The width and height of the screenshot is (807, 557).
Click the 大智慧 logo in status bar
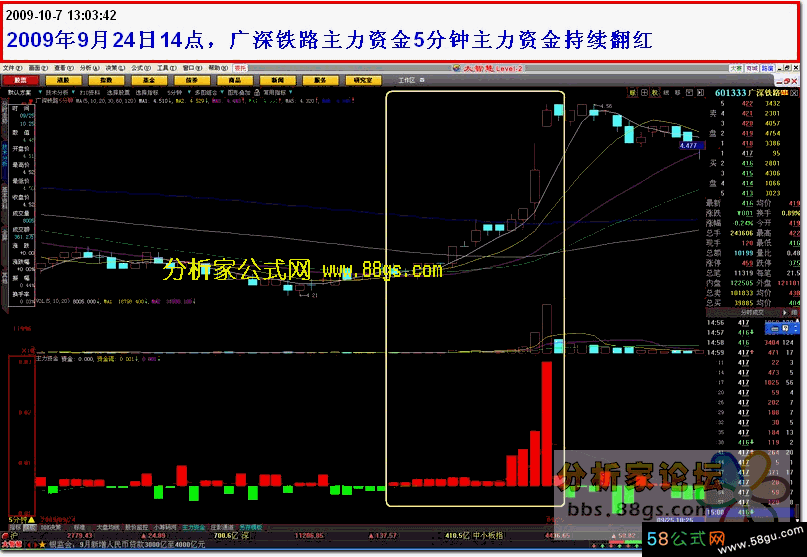[11, 544]
